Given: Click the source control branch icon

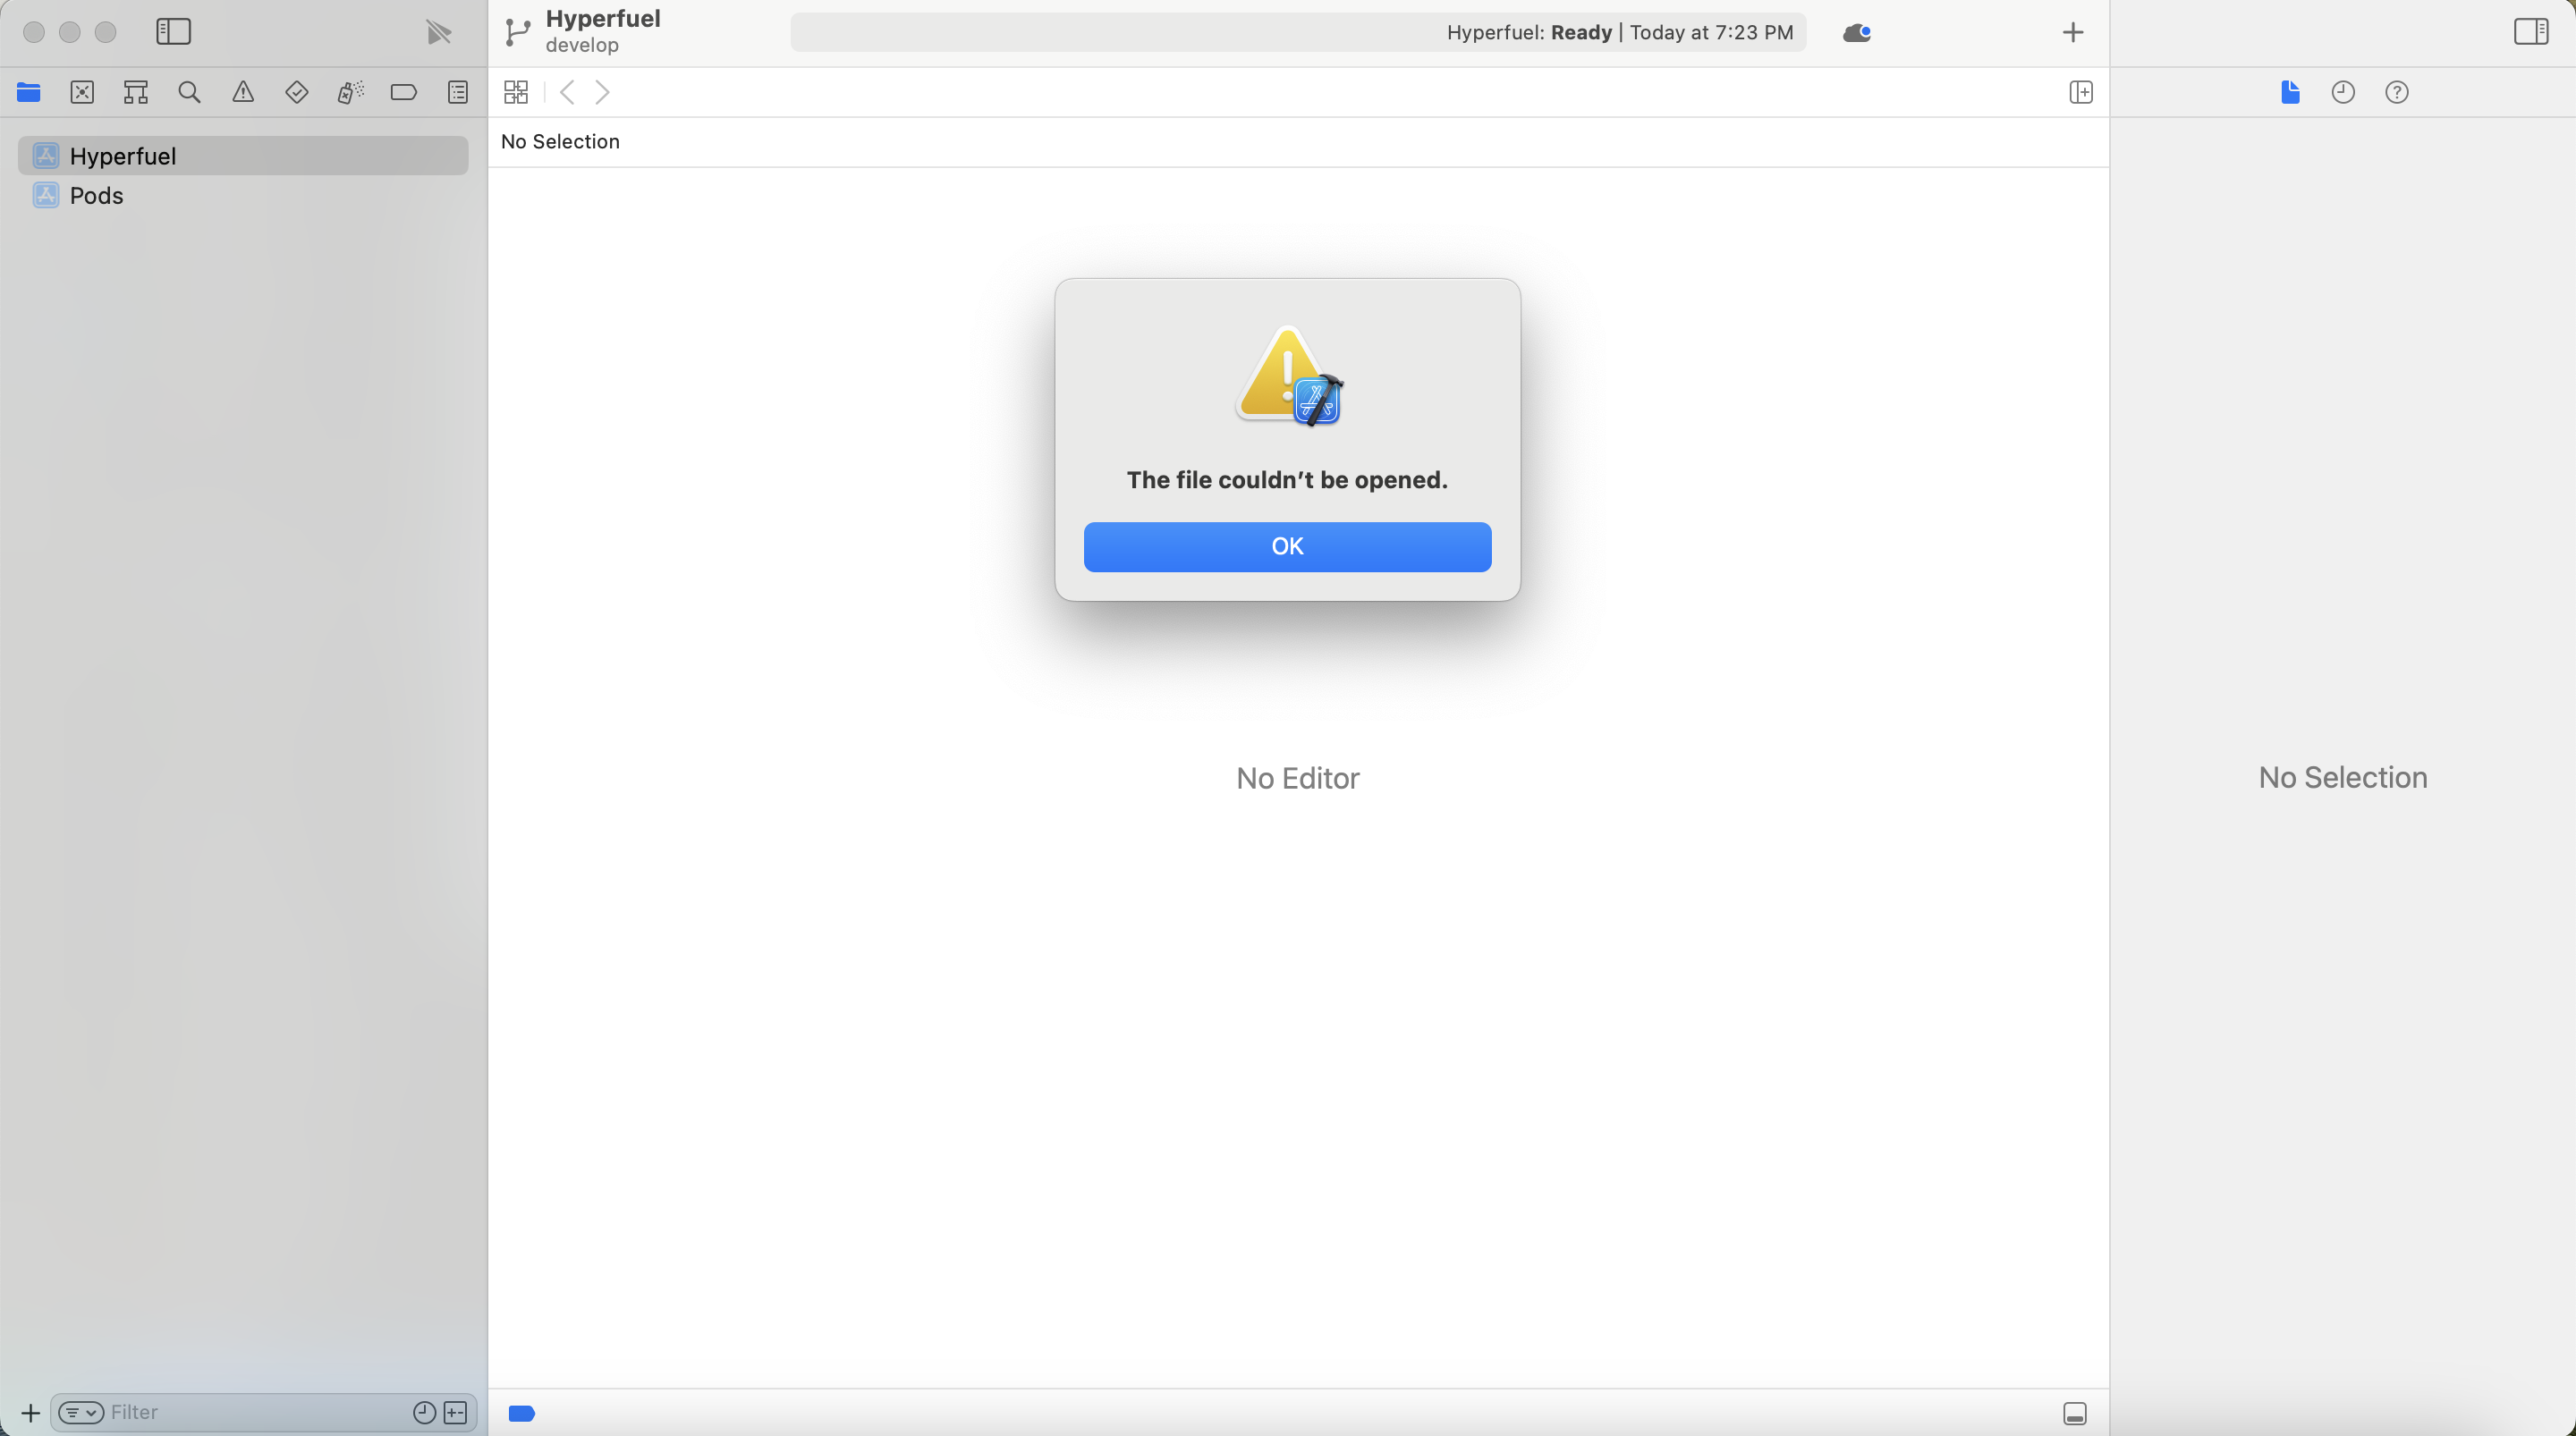Looking at the screenshot, I should click(517, 33).
